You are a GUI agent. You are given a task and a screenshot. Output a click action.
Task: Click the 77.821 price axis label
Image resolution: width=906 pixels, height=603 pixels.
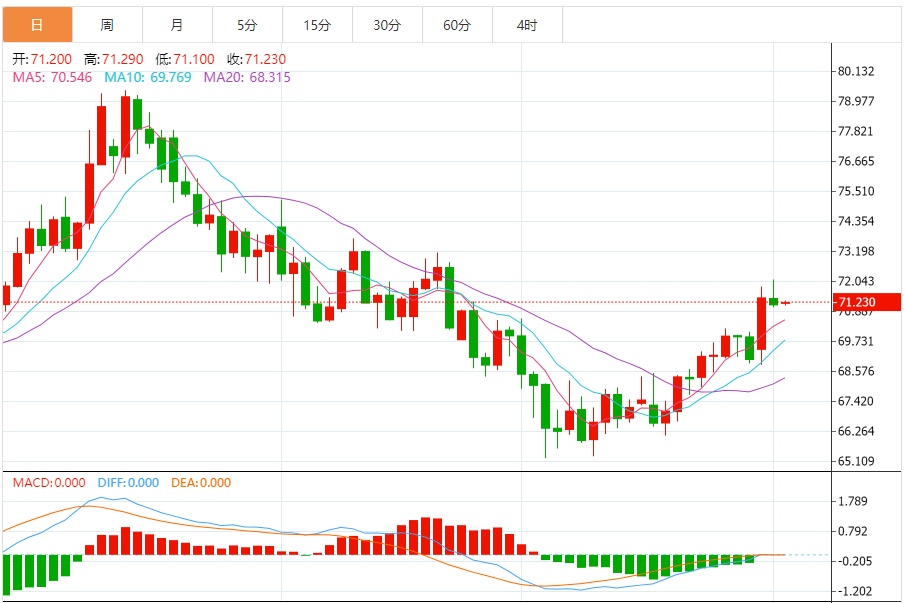pyautogui.click(x=856, y=131)
